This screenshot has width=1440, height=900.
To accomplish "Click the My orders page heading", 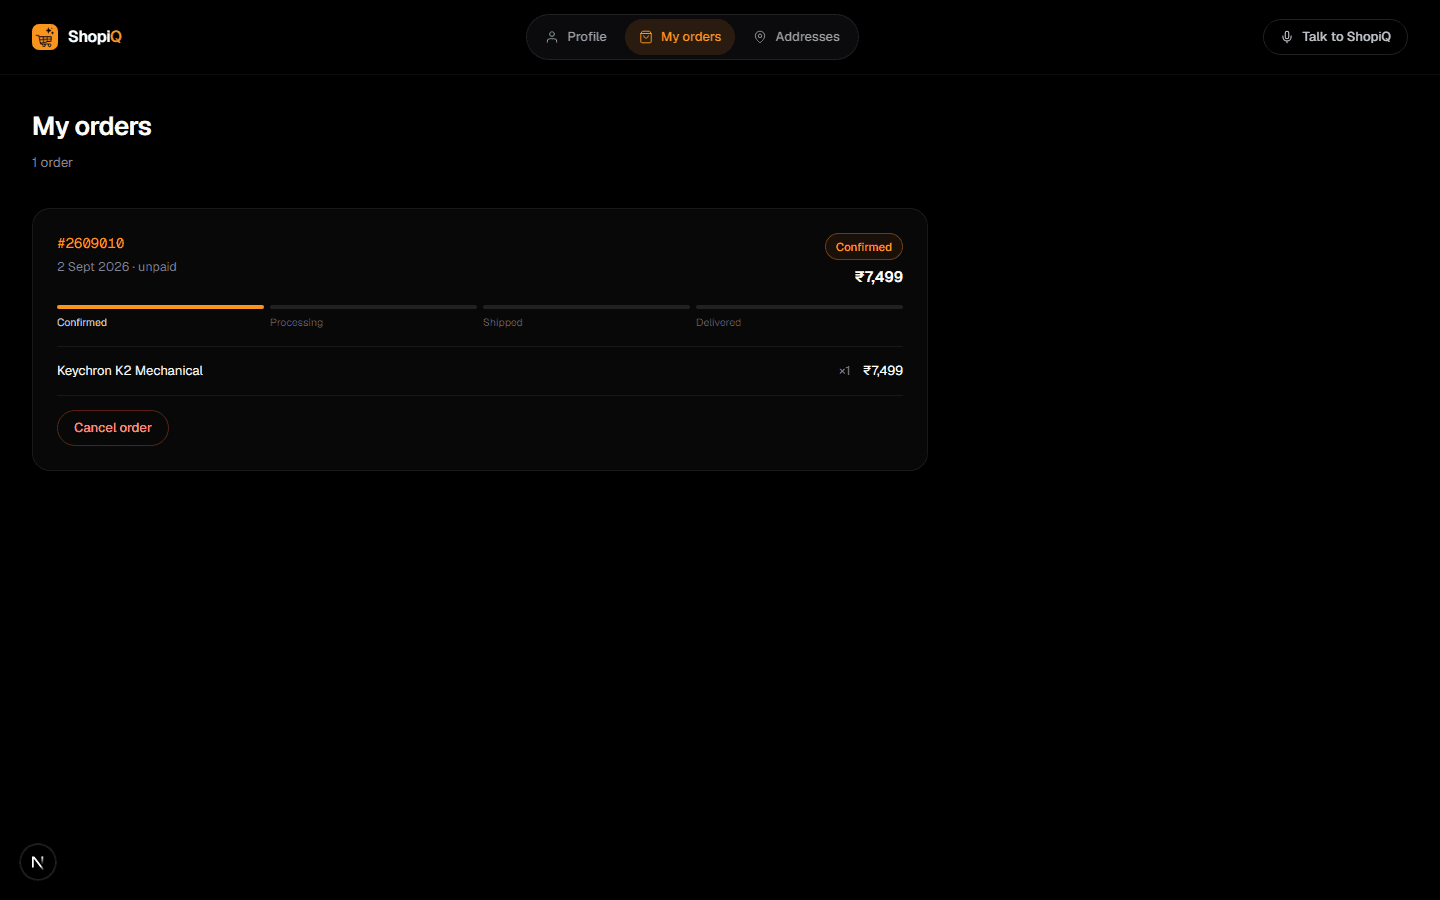I will tap(92, 126).
